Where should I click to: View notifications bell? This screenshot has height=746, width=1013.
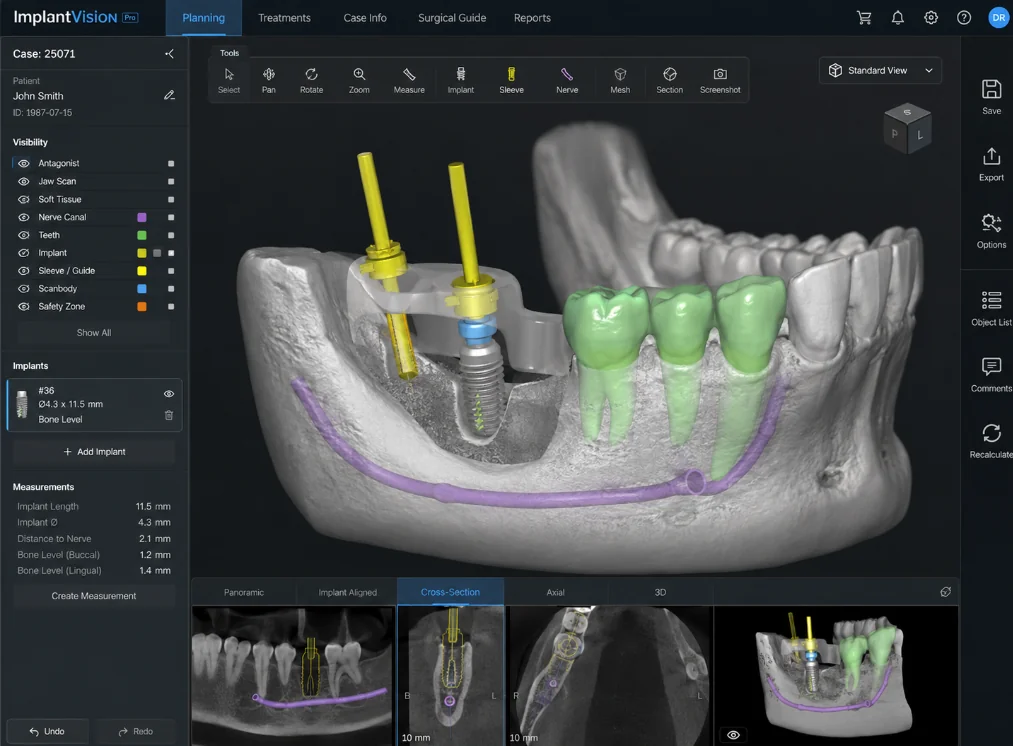pos(897,18)
